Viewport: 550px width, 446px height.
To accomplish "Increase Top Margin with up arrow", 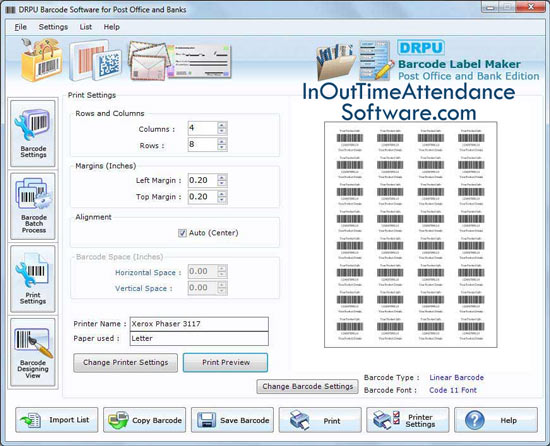I will pyautogui.click(x=222, y=194).
